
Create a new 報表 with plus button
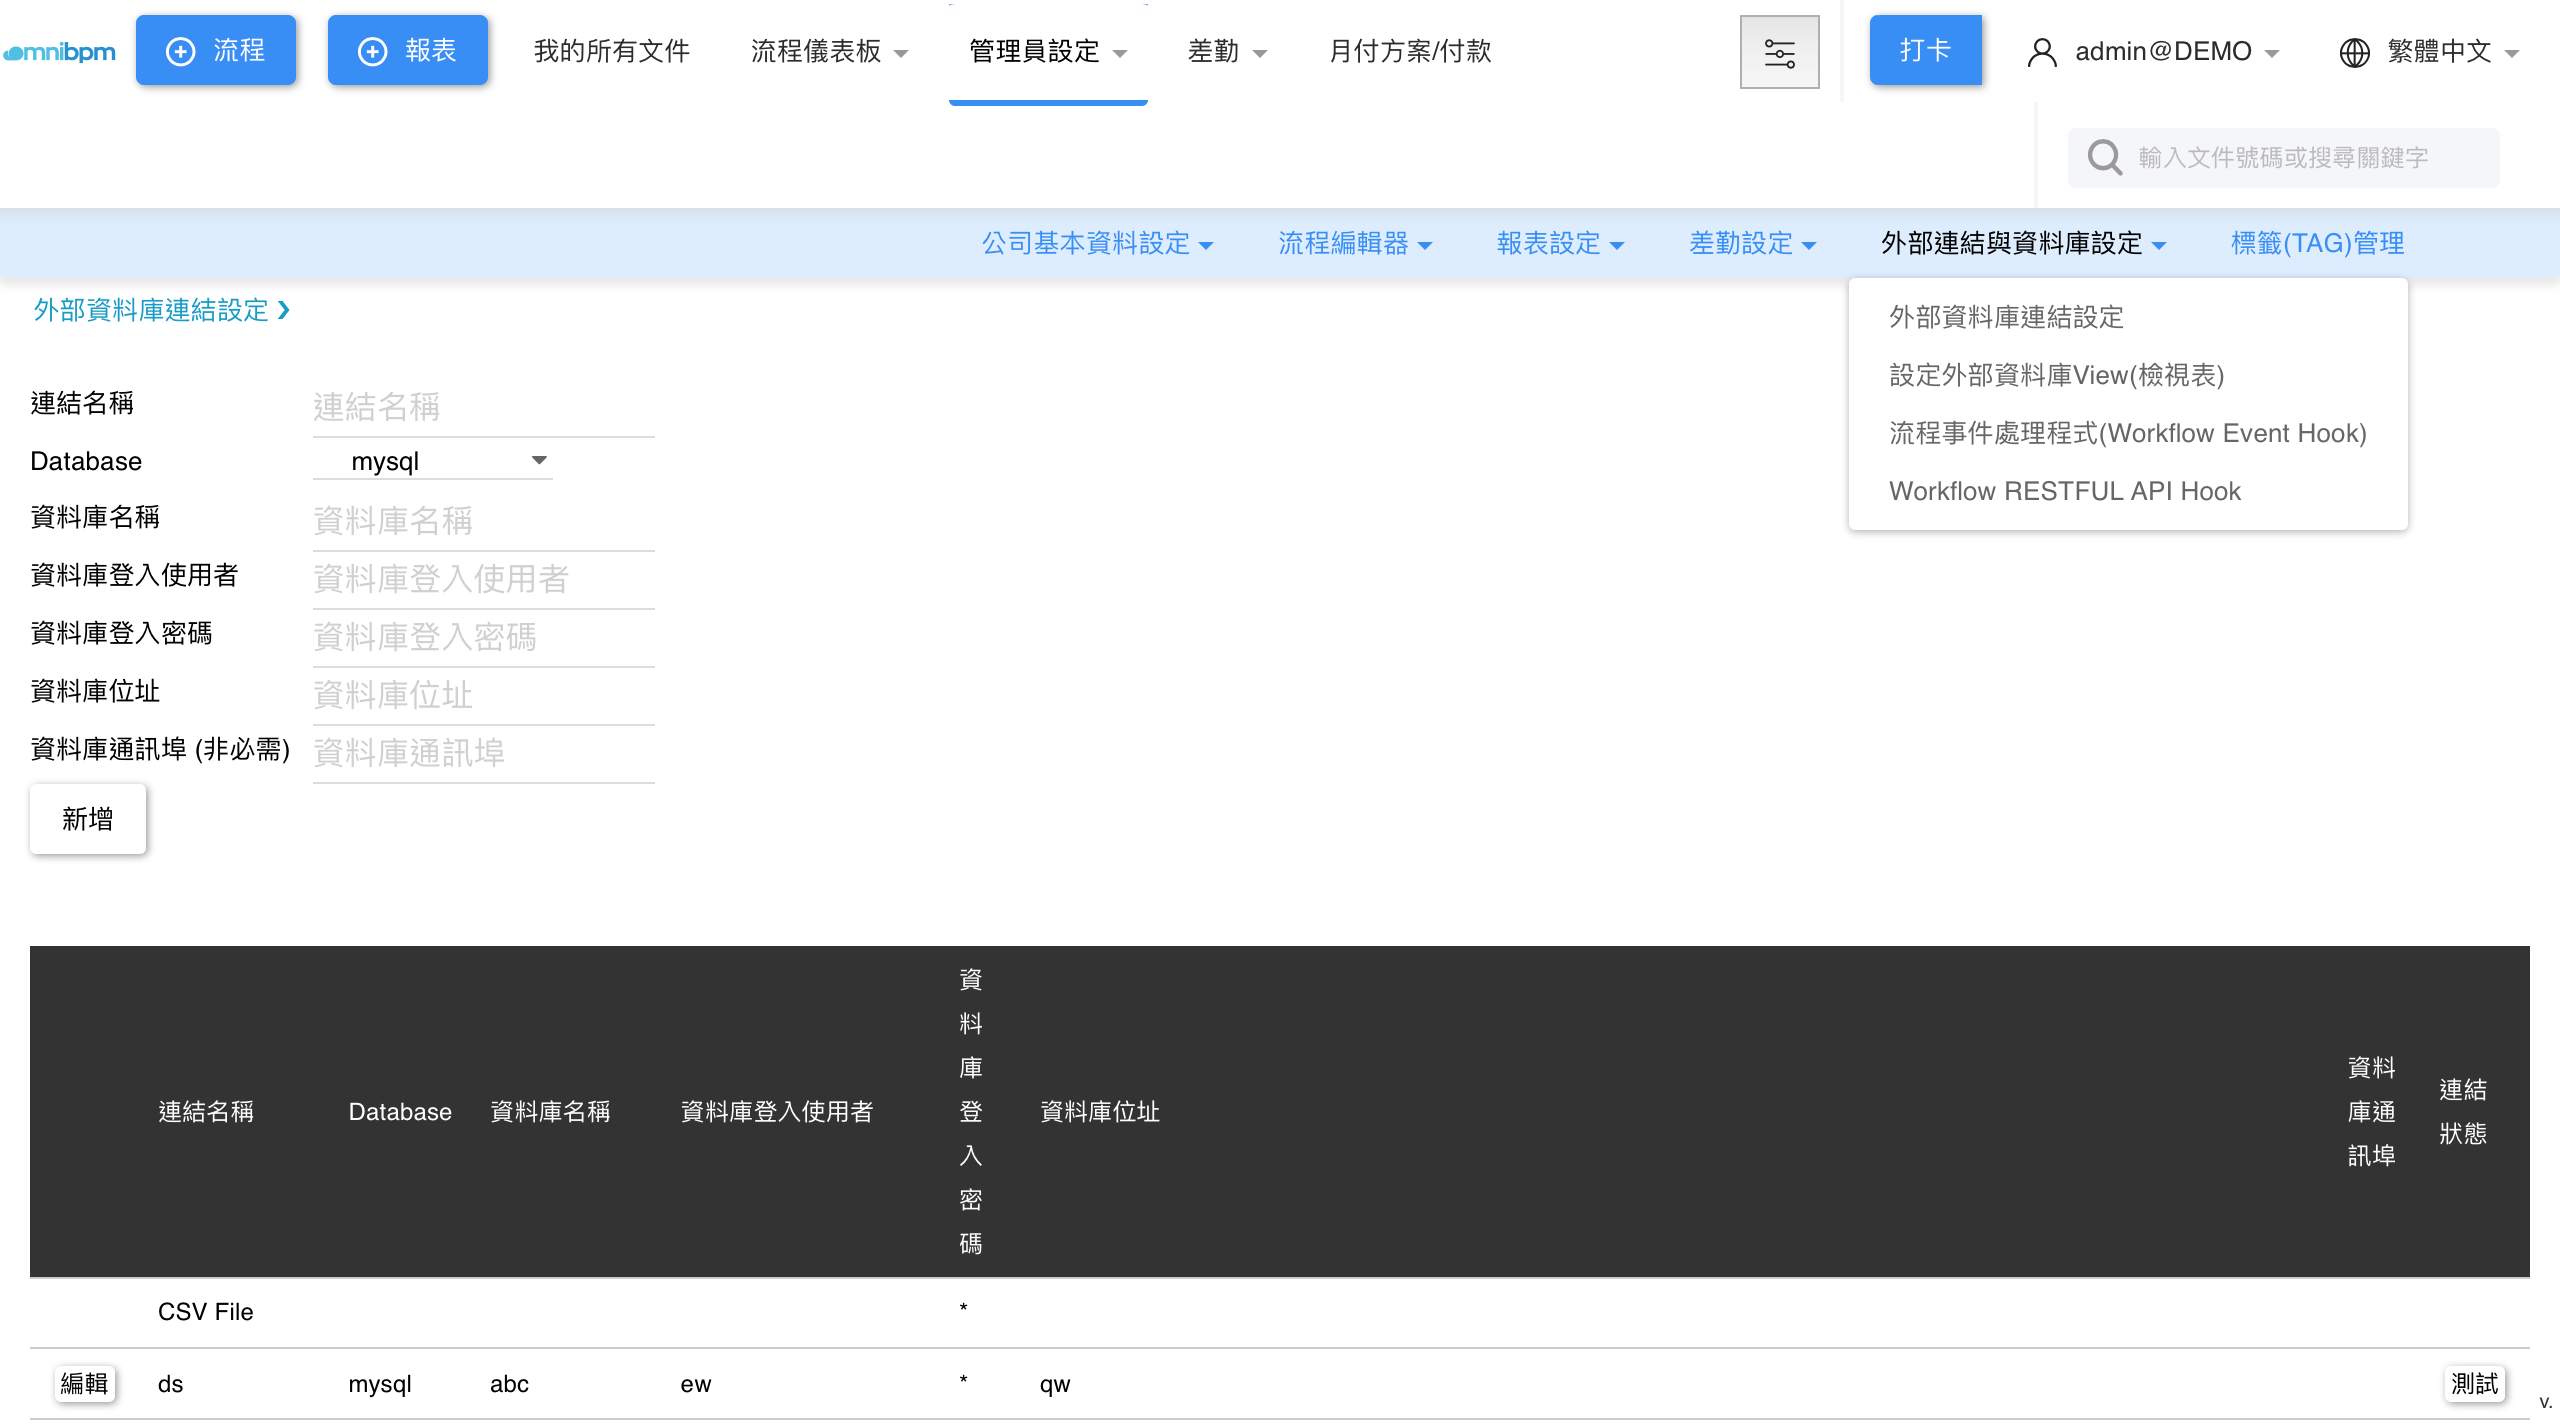pos(408,50)
